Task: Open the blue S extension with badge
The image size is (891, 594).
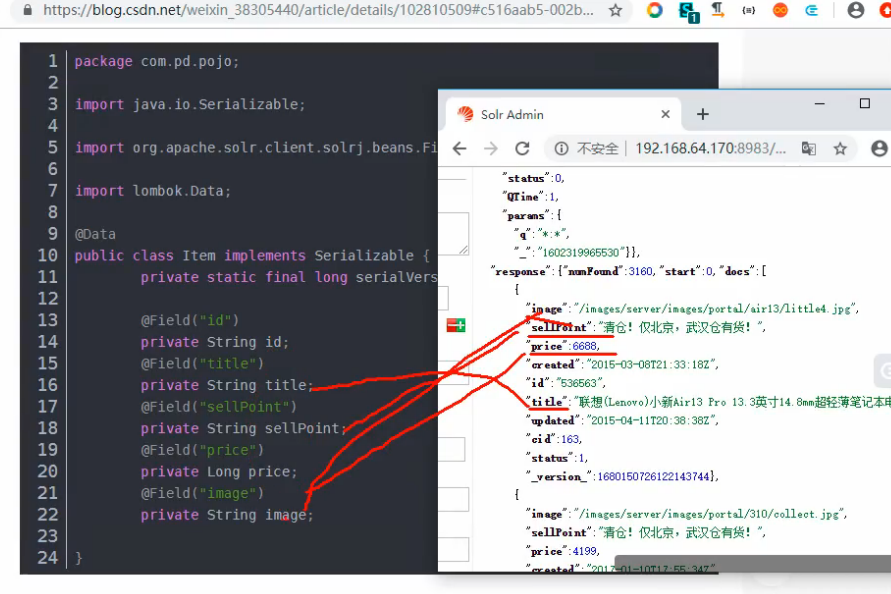Action: 689,11
